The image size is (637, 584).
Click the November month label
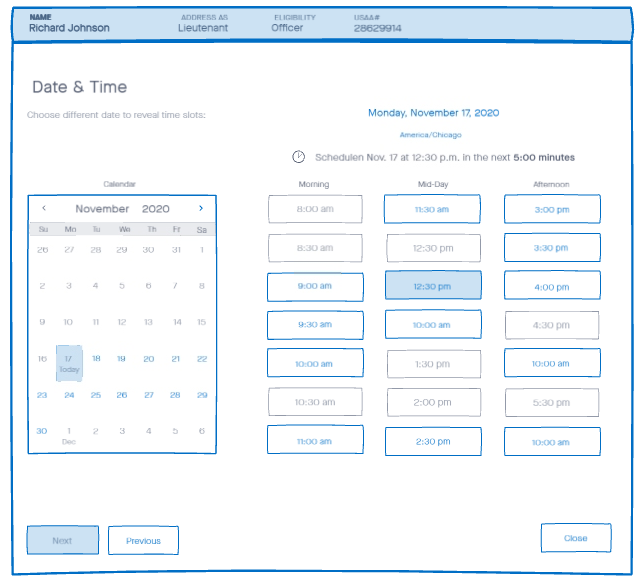102,209
